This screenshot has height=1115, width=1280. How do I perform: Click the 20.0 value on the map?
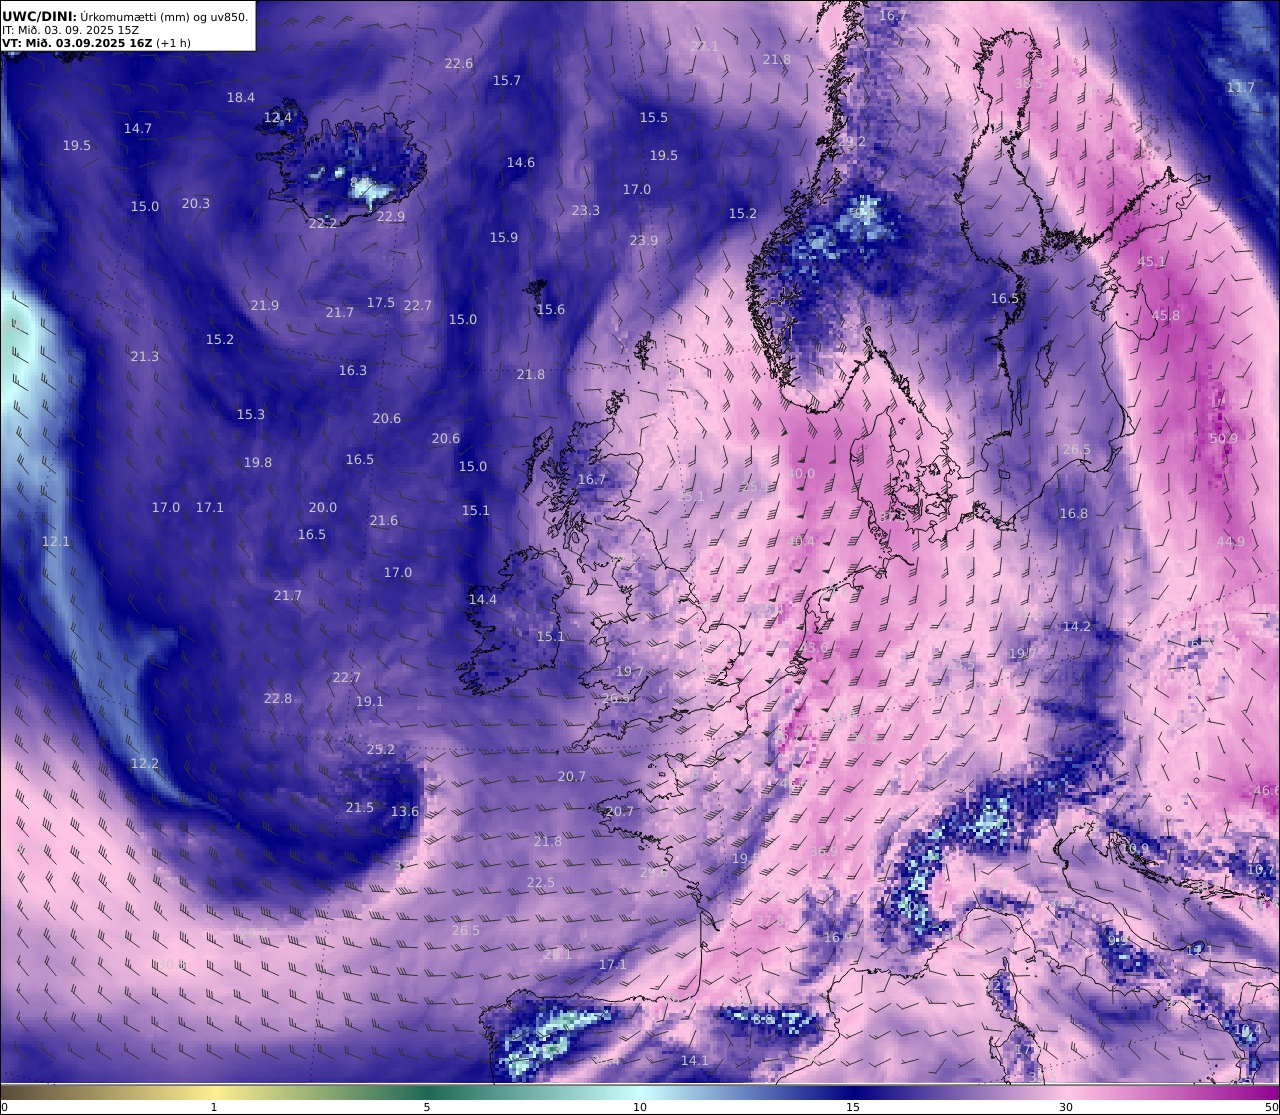[x=323, y=508]
